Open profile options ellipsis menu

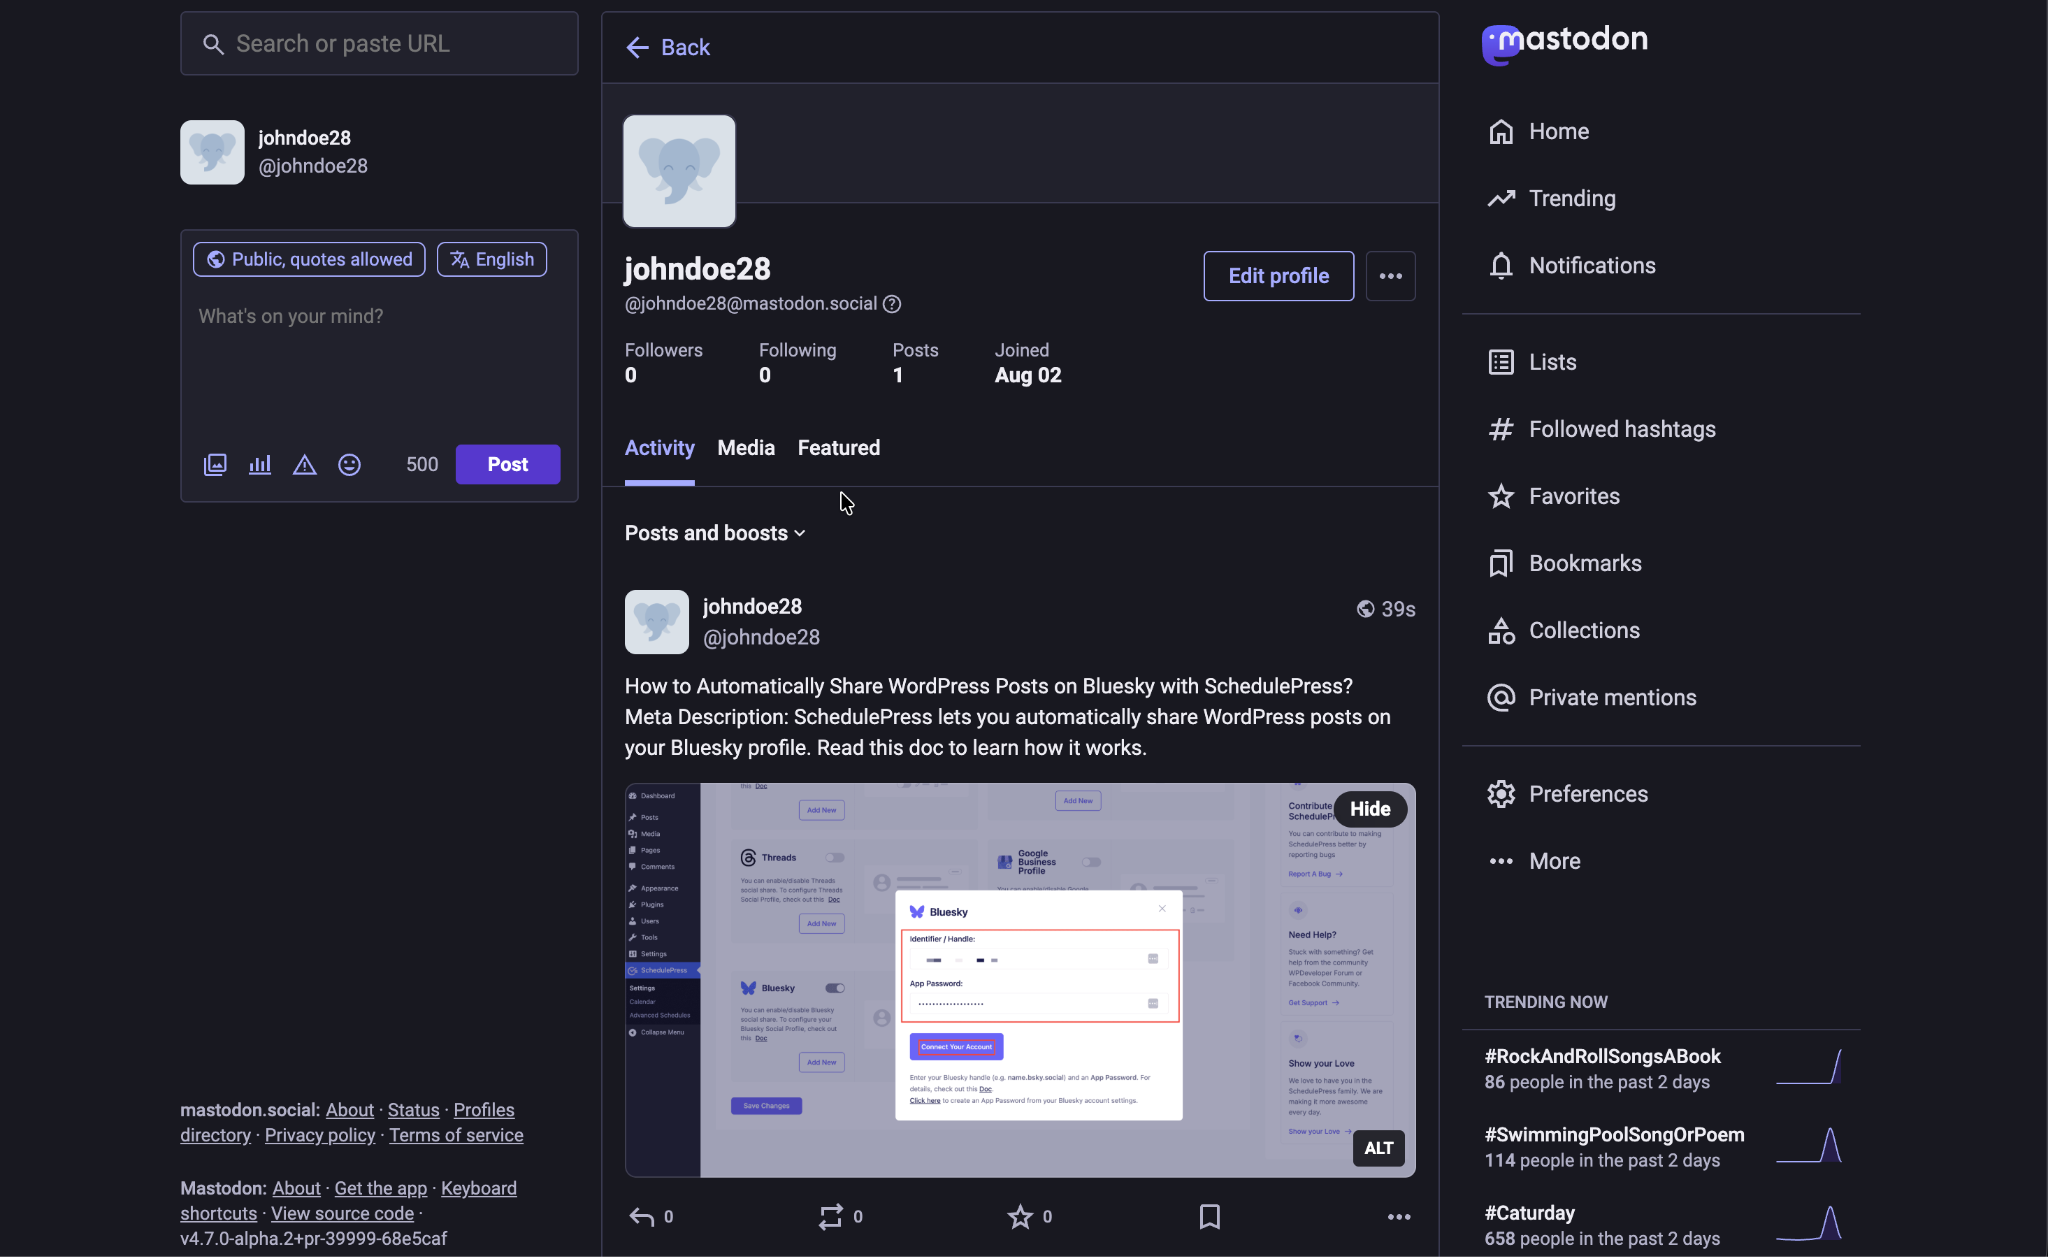pyautogui.click(x=1391, y=276)
